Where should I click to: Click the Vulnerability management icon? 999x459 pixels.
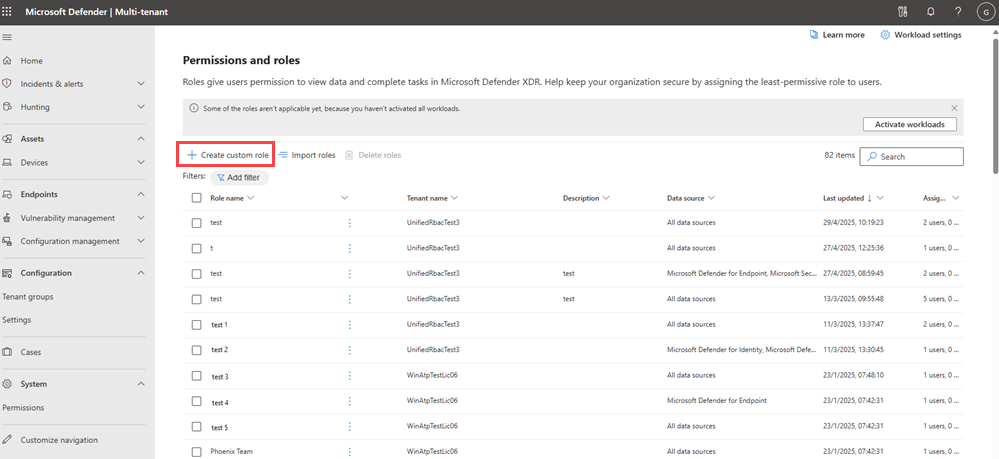pos(8,218)
